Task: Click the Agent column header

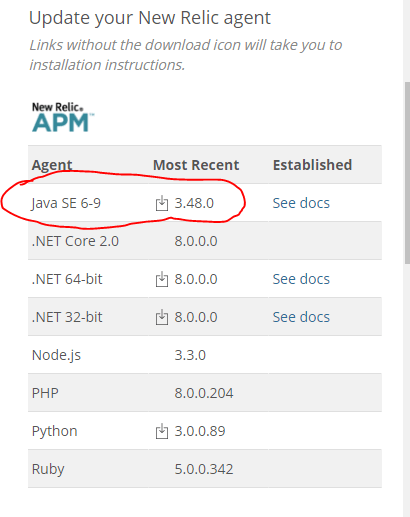Action: tap(52, 165)
